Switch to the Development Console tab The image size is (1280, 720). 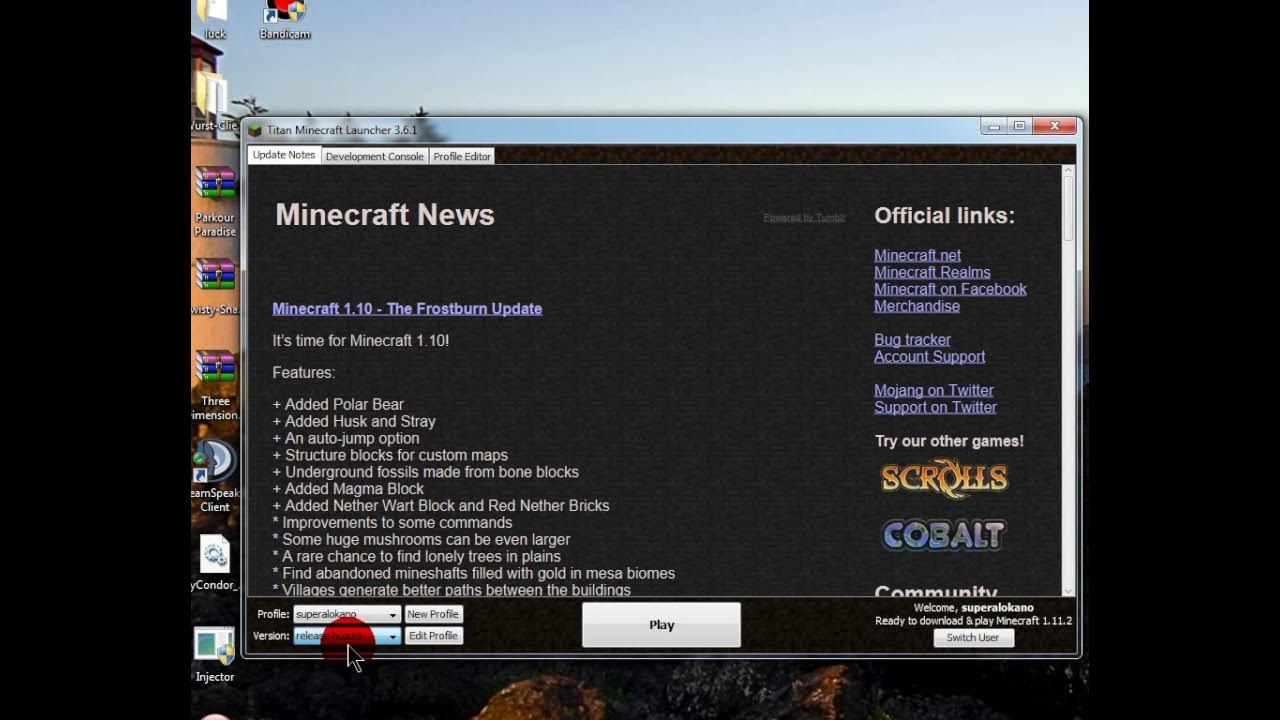(x=374, y=156)
